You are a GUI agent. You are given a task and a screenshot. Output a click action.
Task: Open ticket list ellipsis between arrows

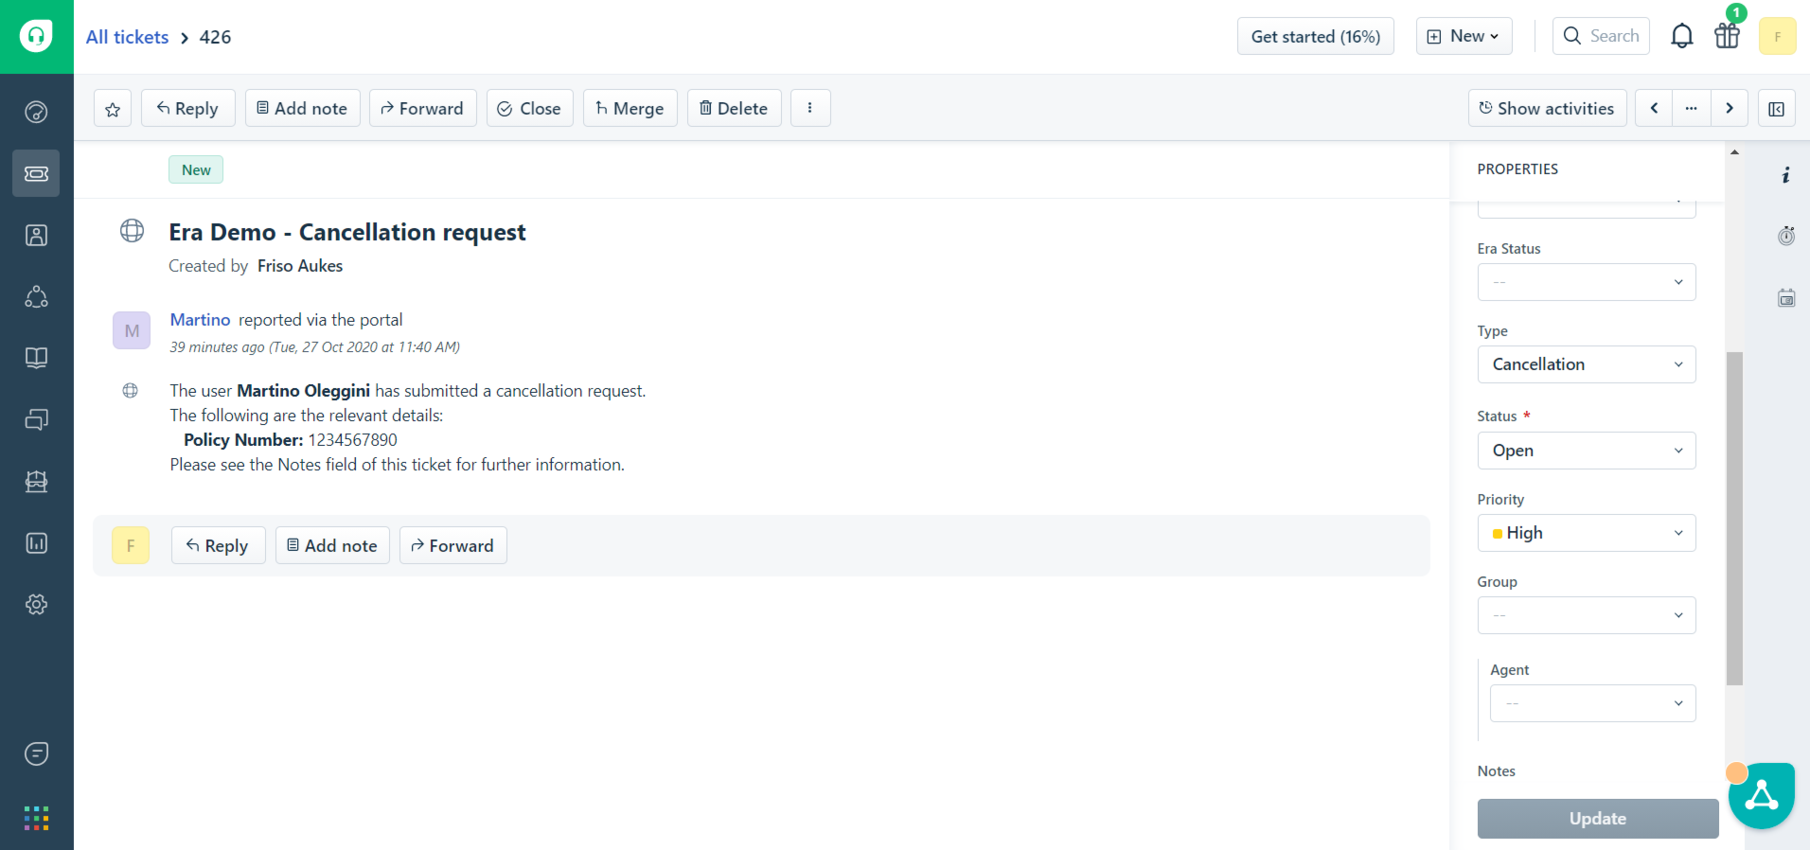point(1691,108)
